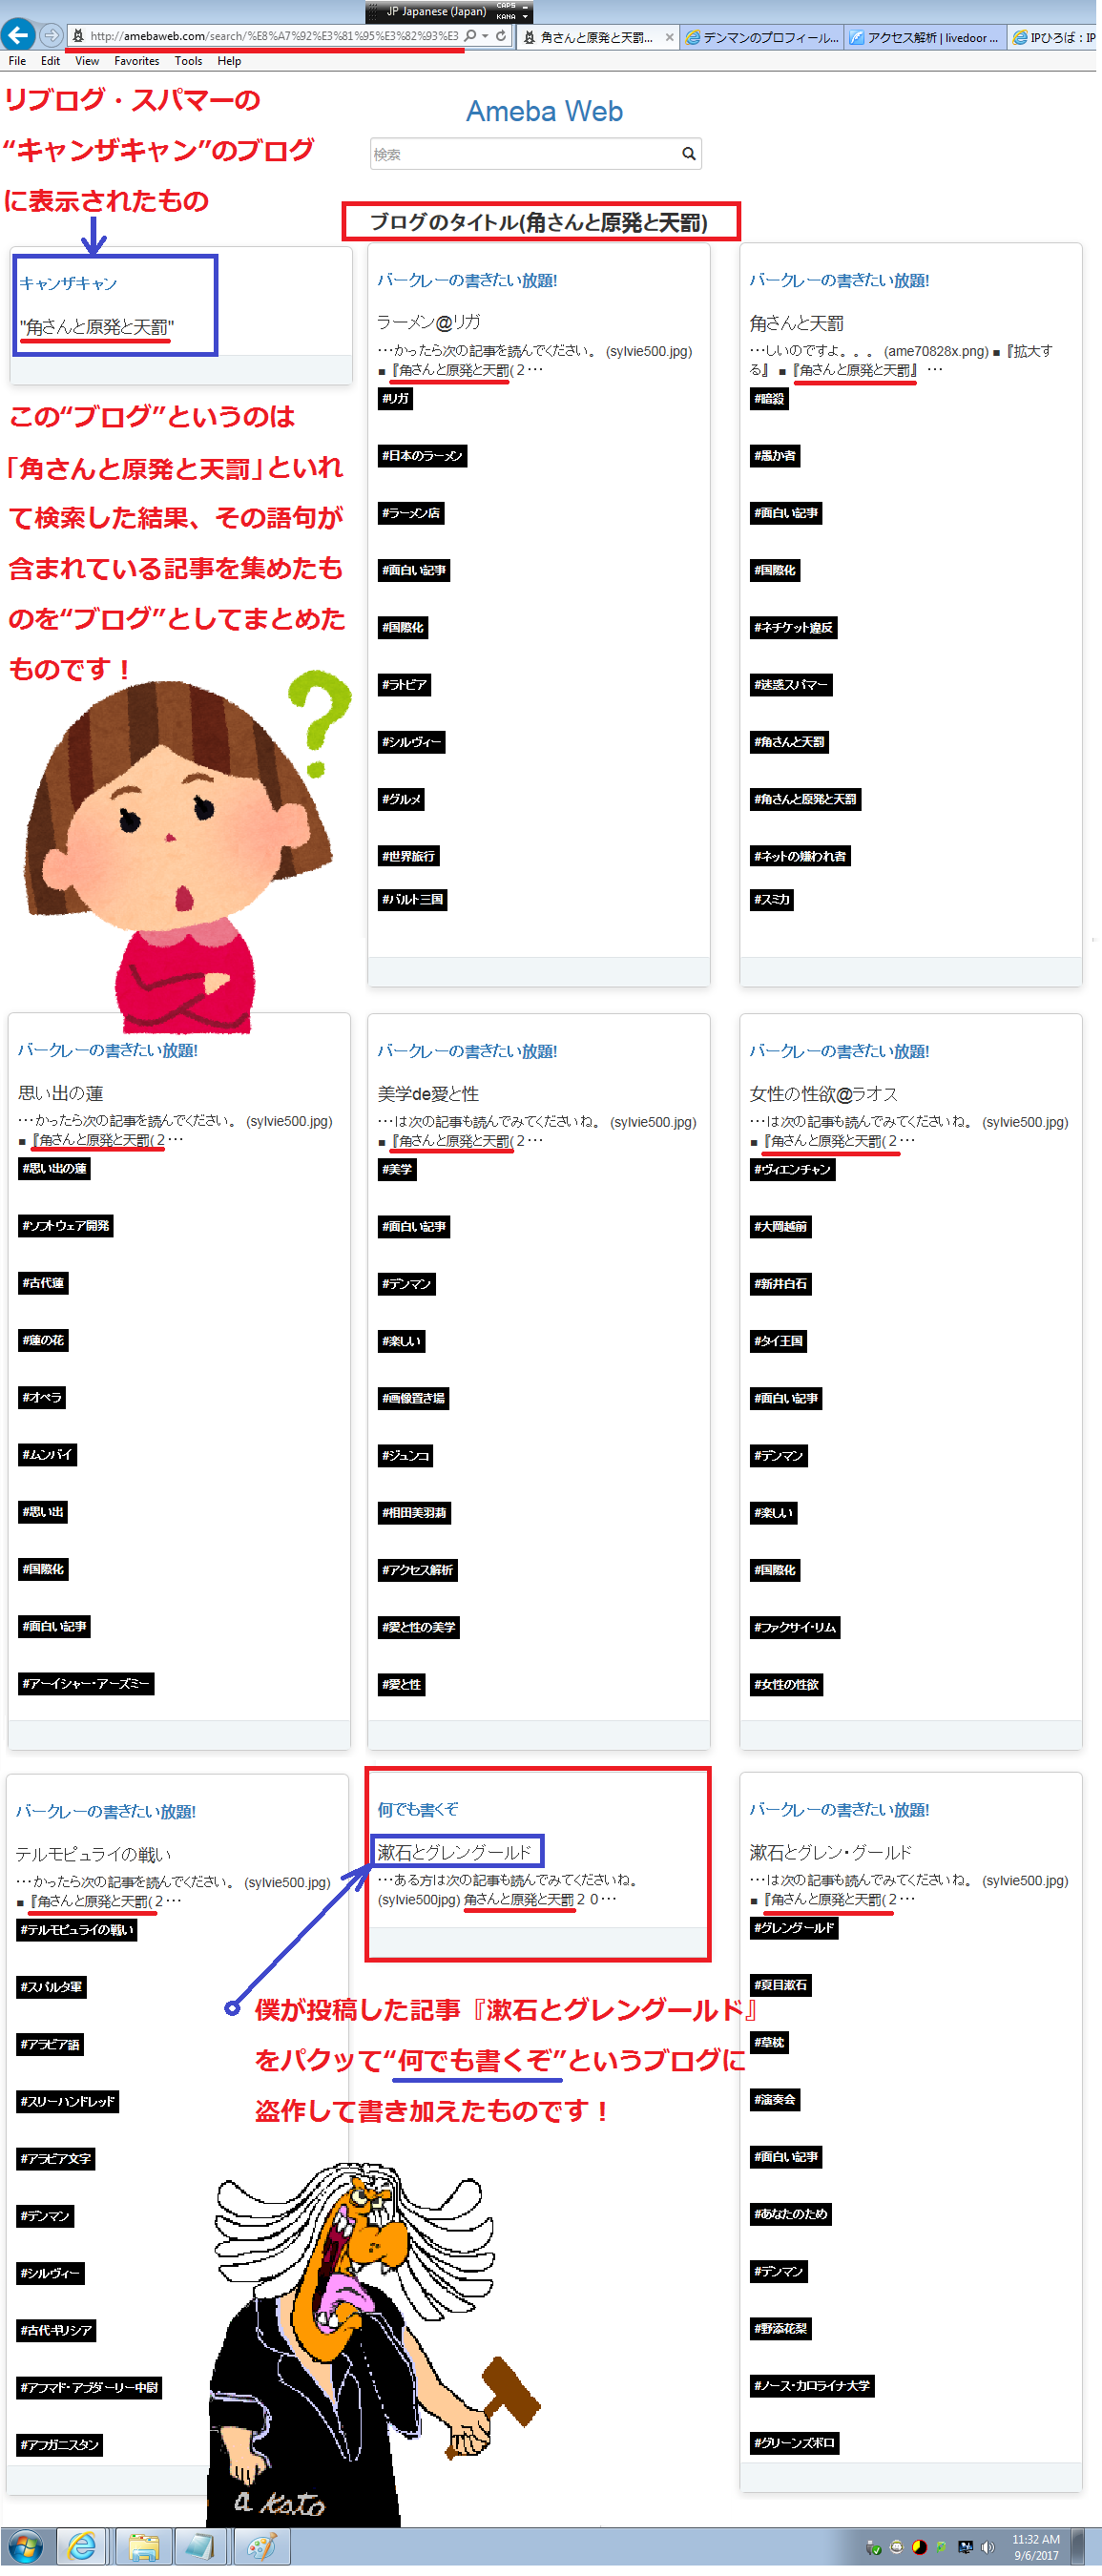Click the Ameba Web site title
This screenshot has height=2576, width=1102.
point(544,111)
